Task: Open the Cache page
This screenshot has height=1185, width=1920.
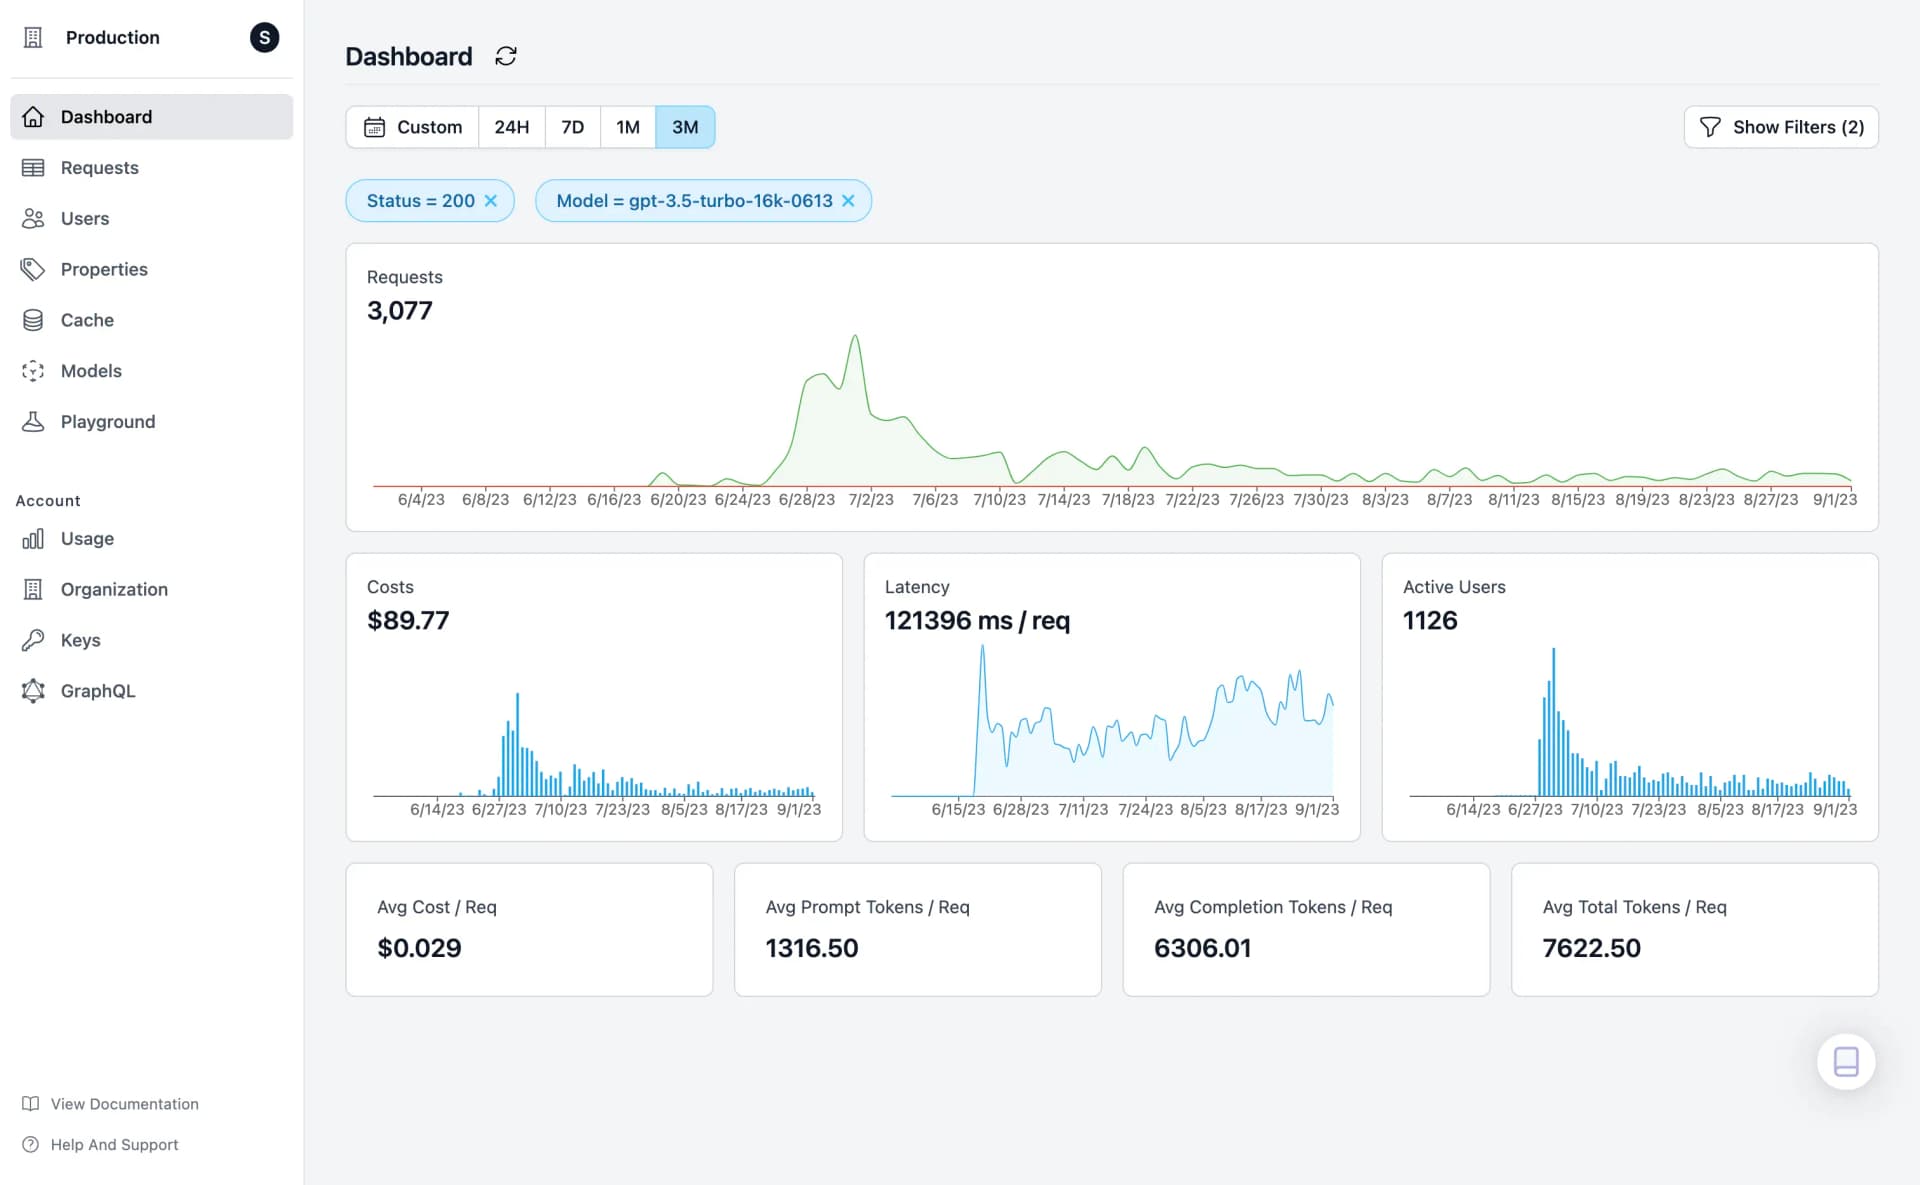Action: click(x=87, y=320)
